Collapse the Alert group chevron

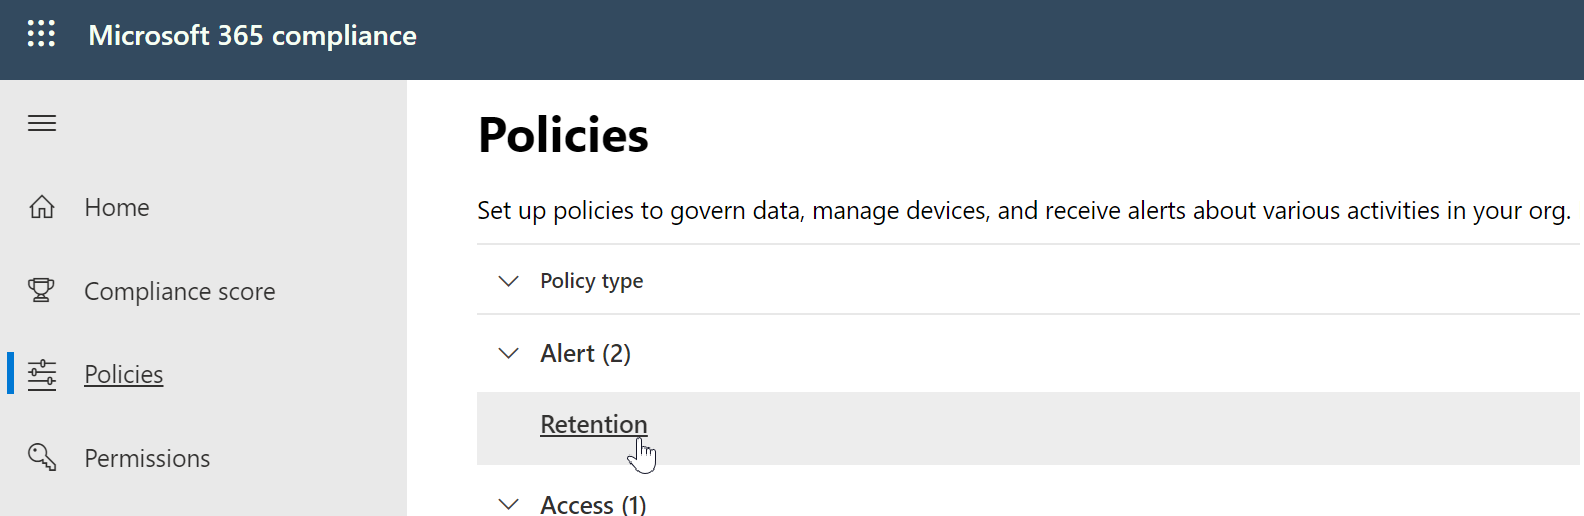click(x=508, y=353)
